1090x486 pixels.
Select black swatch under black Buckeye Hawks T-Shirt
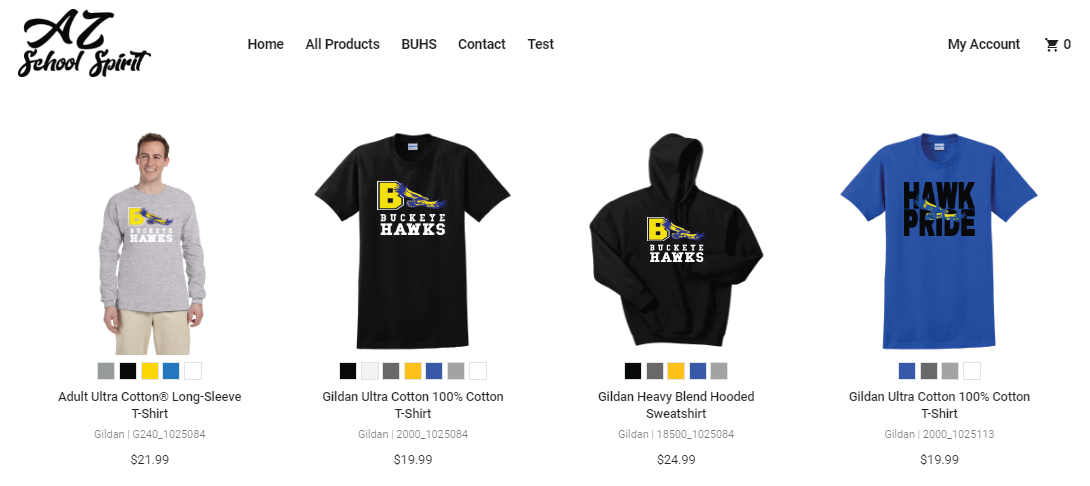[348, 371]
